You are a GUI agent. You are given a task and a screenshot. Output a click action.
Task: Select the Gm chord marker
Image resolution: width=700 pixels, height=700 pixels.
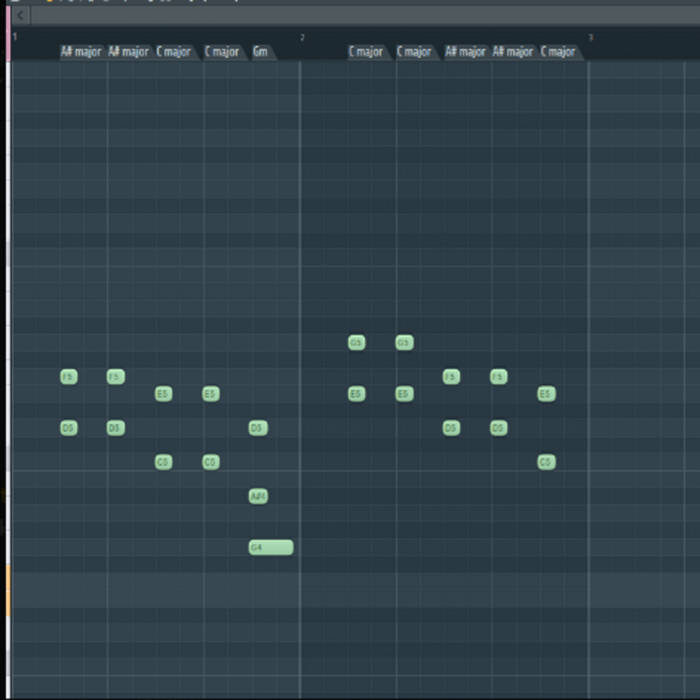(261, 51)
